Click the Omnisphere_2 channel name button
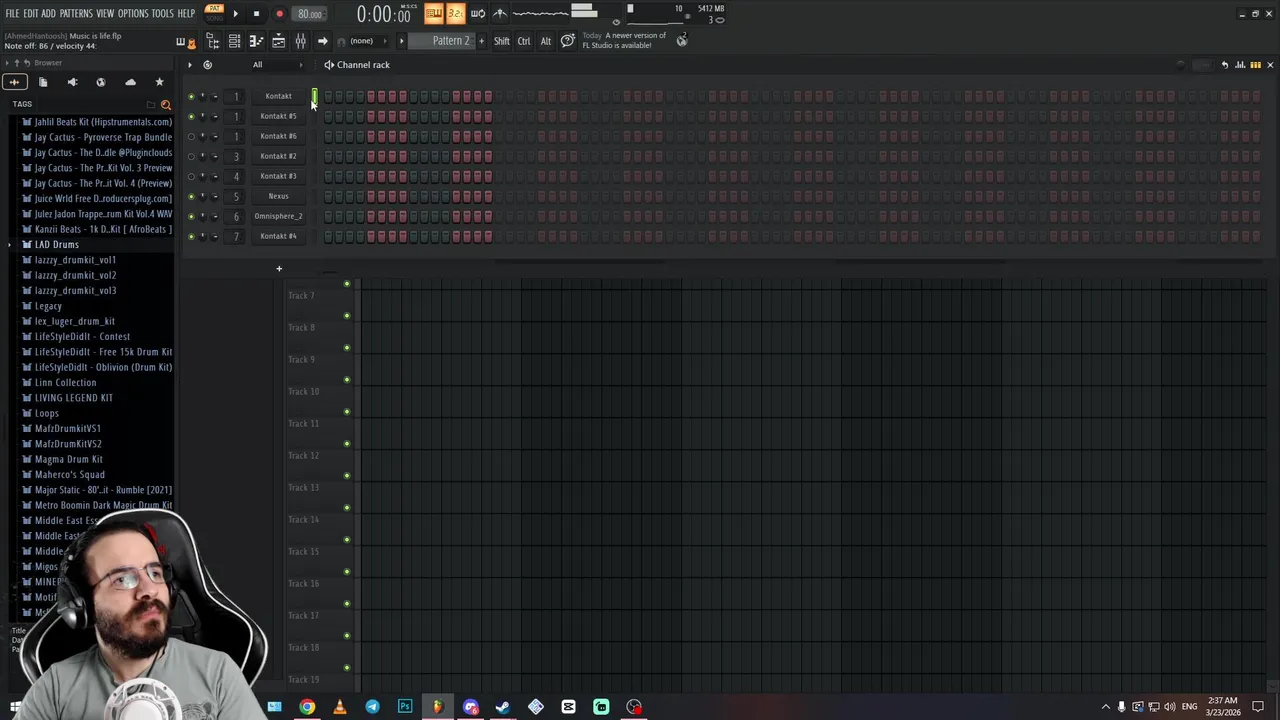The width and height of the screenshot is (1280, 720). click(278, 217)
